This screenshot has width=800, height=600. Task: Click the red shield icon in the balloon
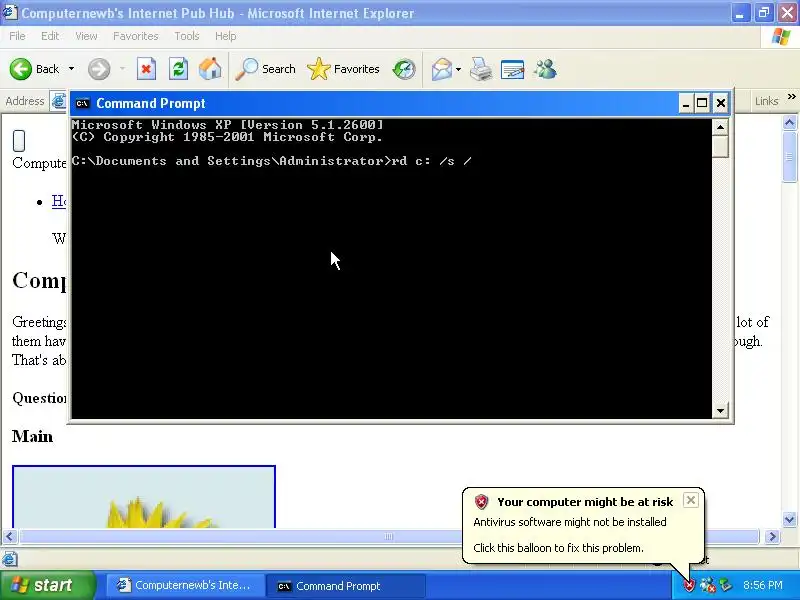pos(481,502)
